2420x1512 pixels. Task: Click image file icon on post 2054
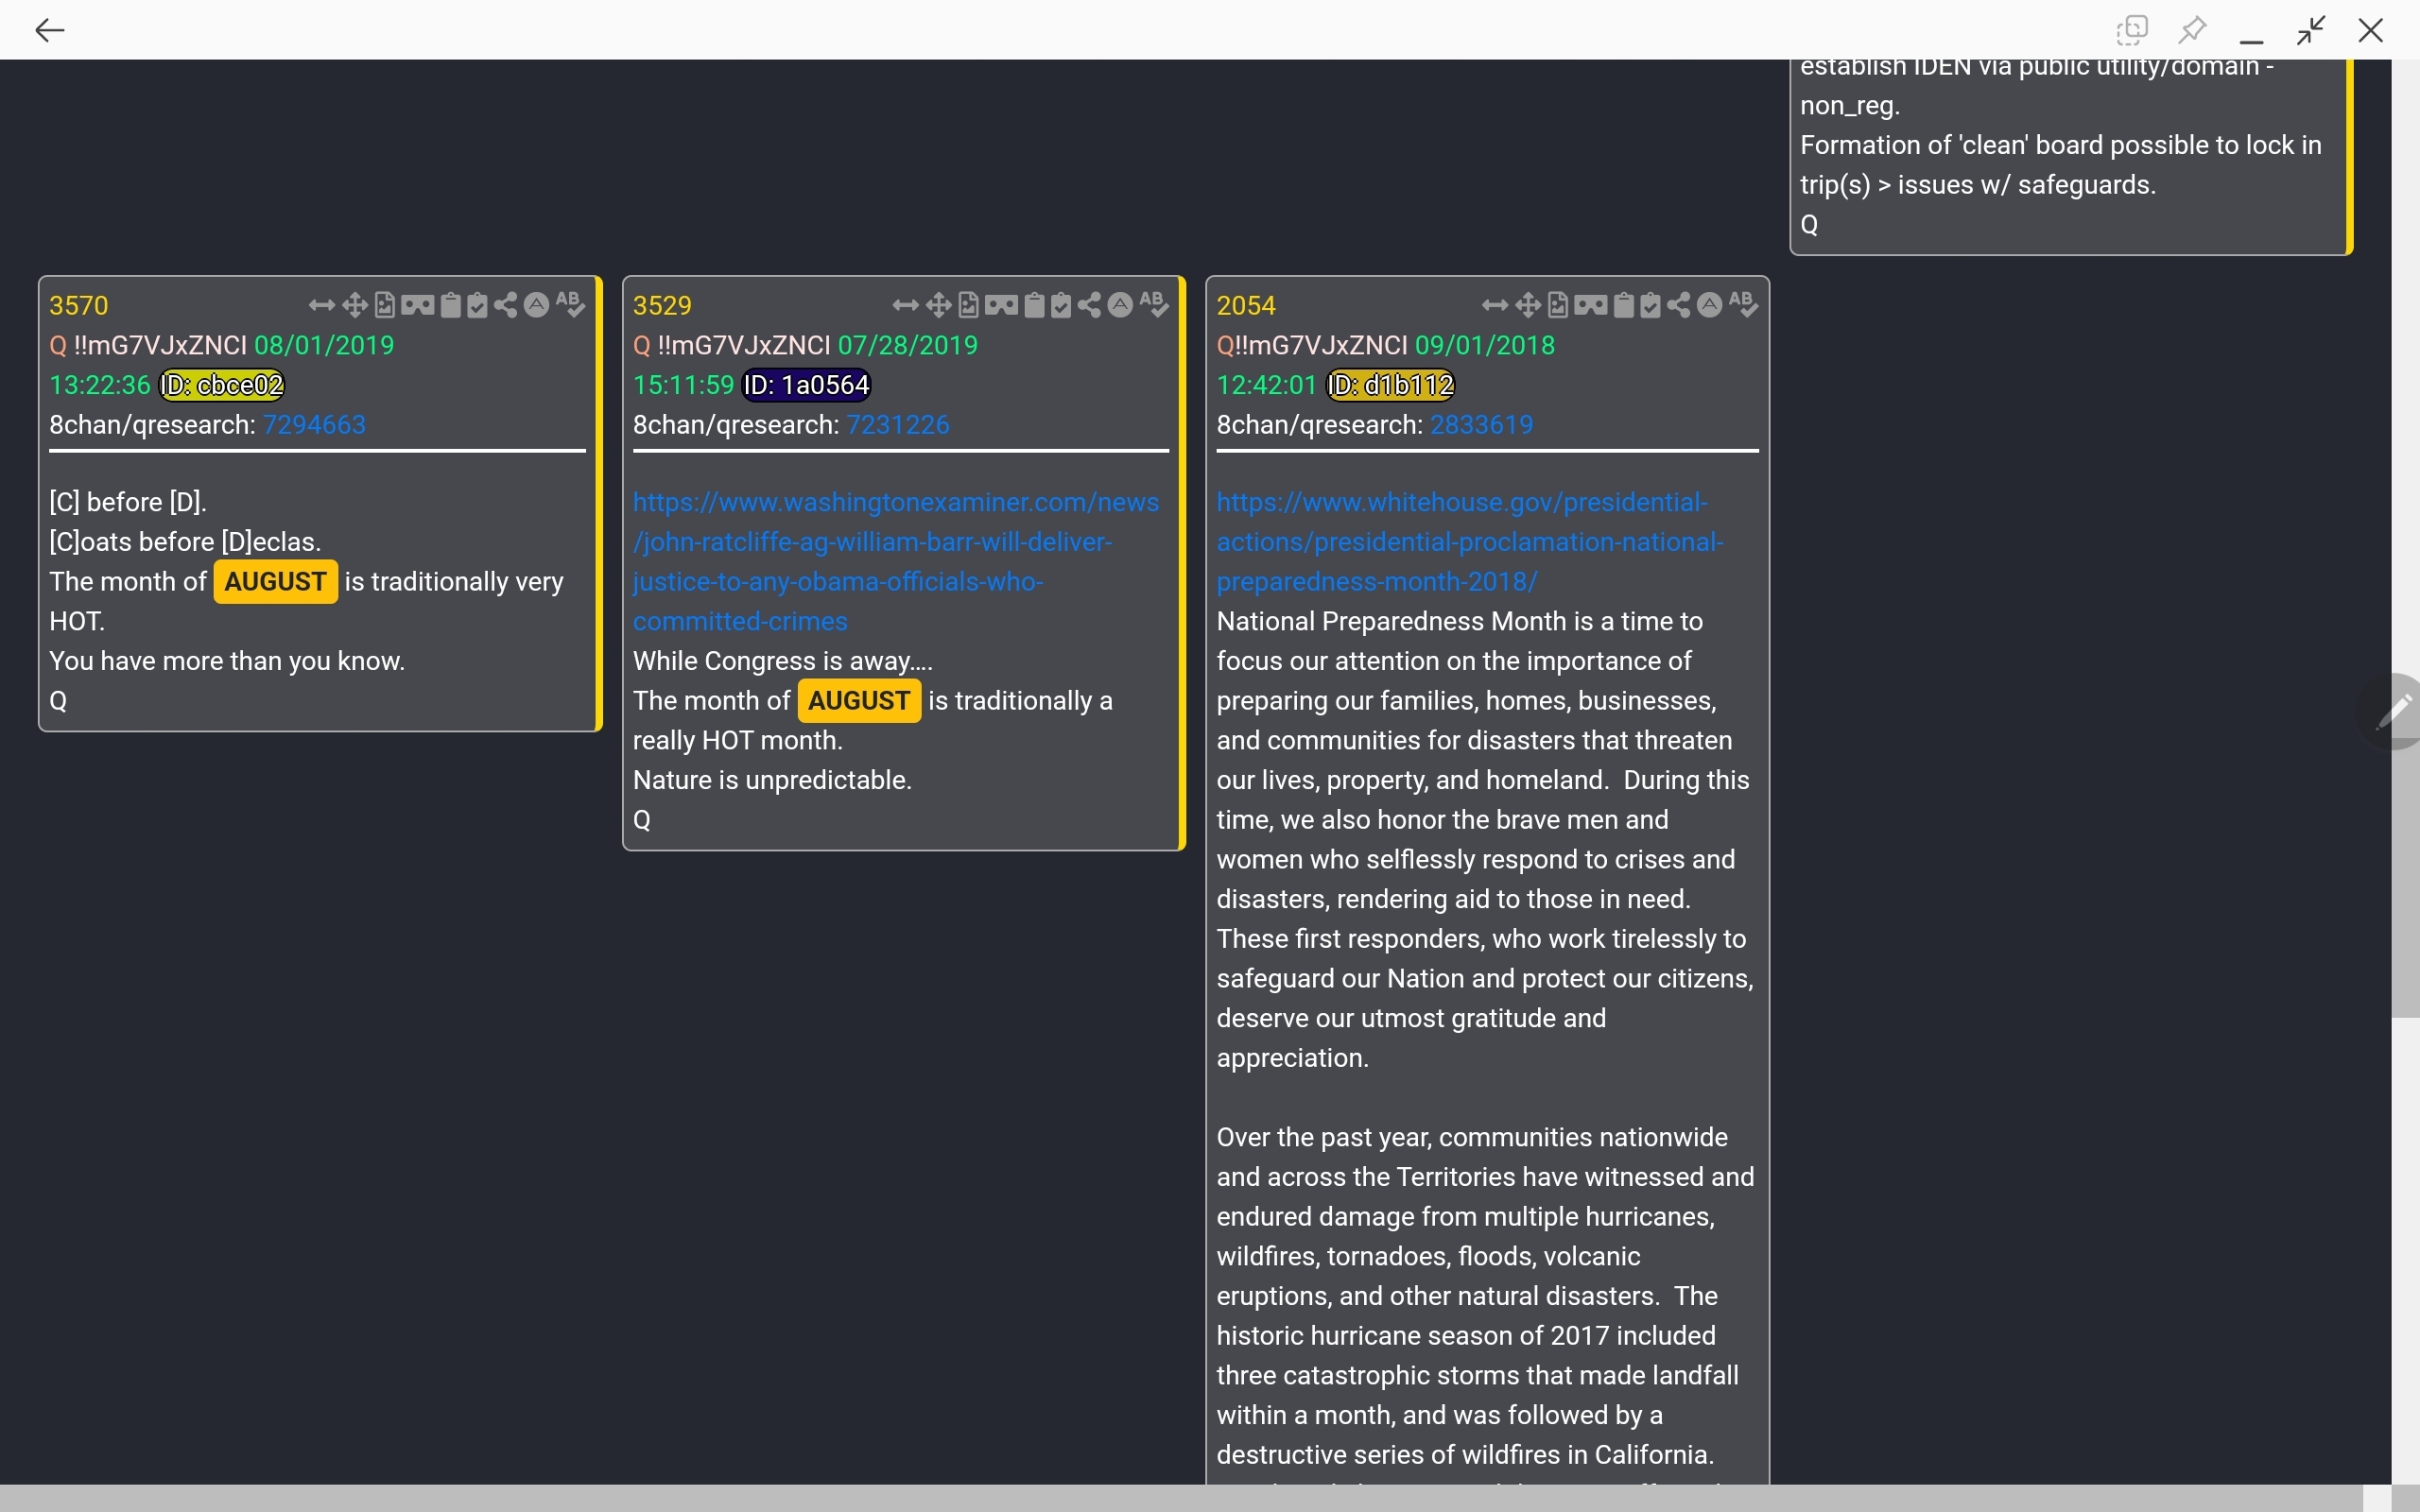coord(1559,305)
